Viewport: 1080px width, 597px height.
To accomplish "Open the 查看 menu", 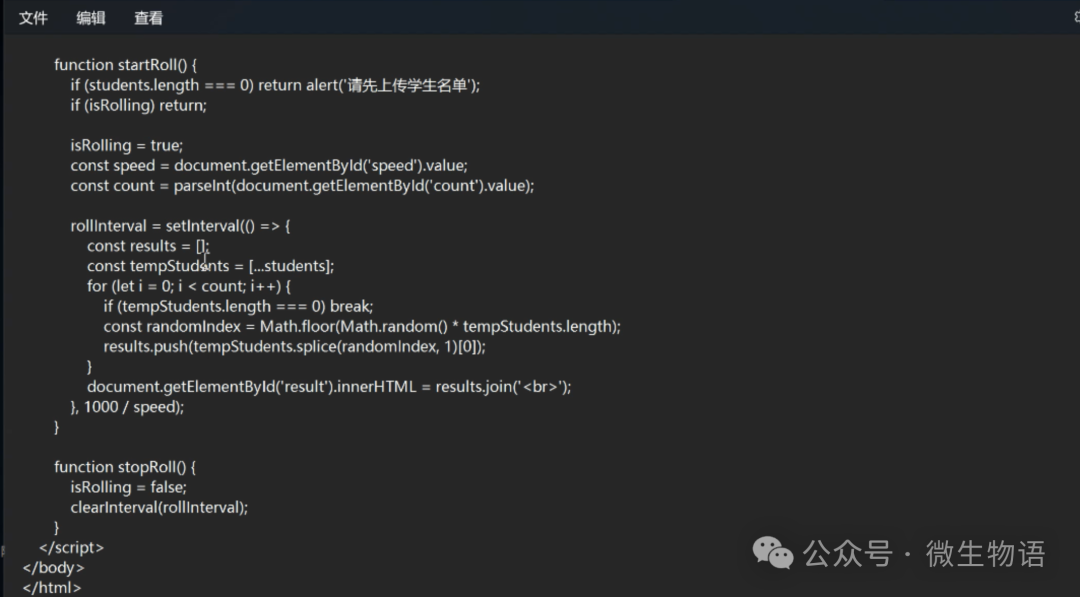I will point(148,18).
